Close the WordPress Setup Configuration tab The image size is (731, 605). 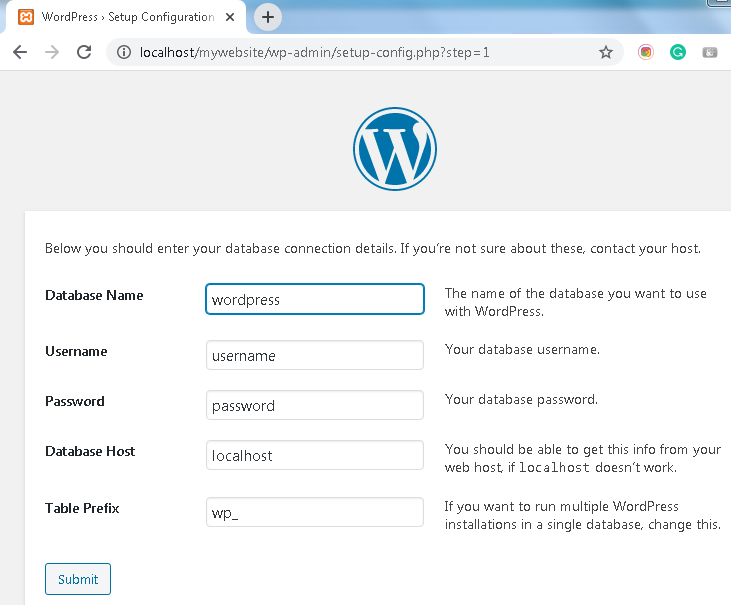(229, 17)
